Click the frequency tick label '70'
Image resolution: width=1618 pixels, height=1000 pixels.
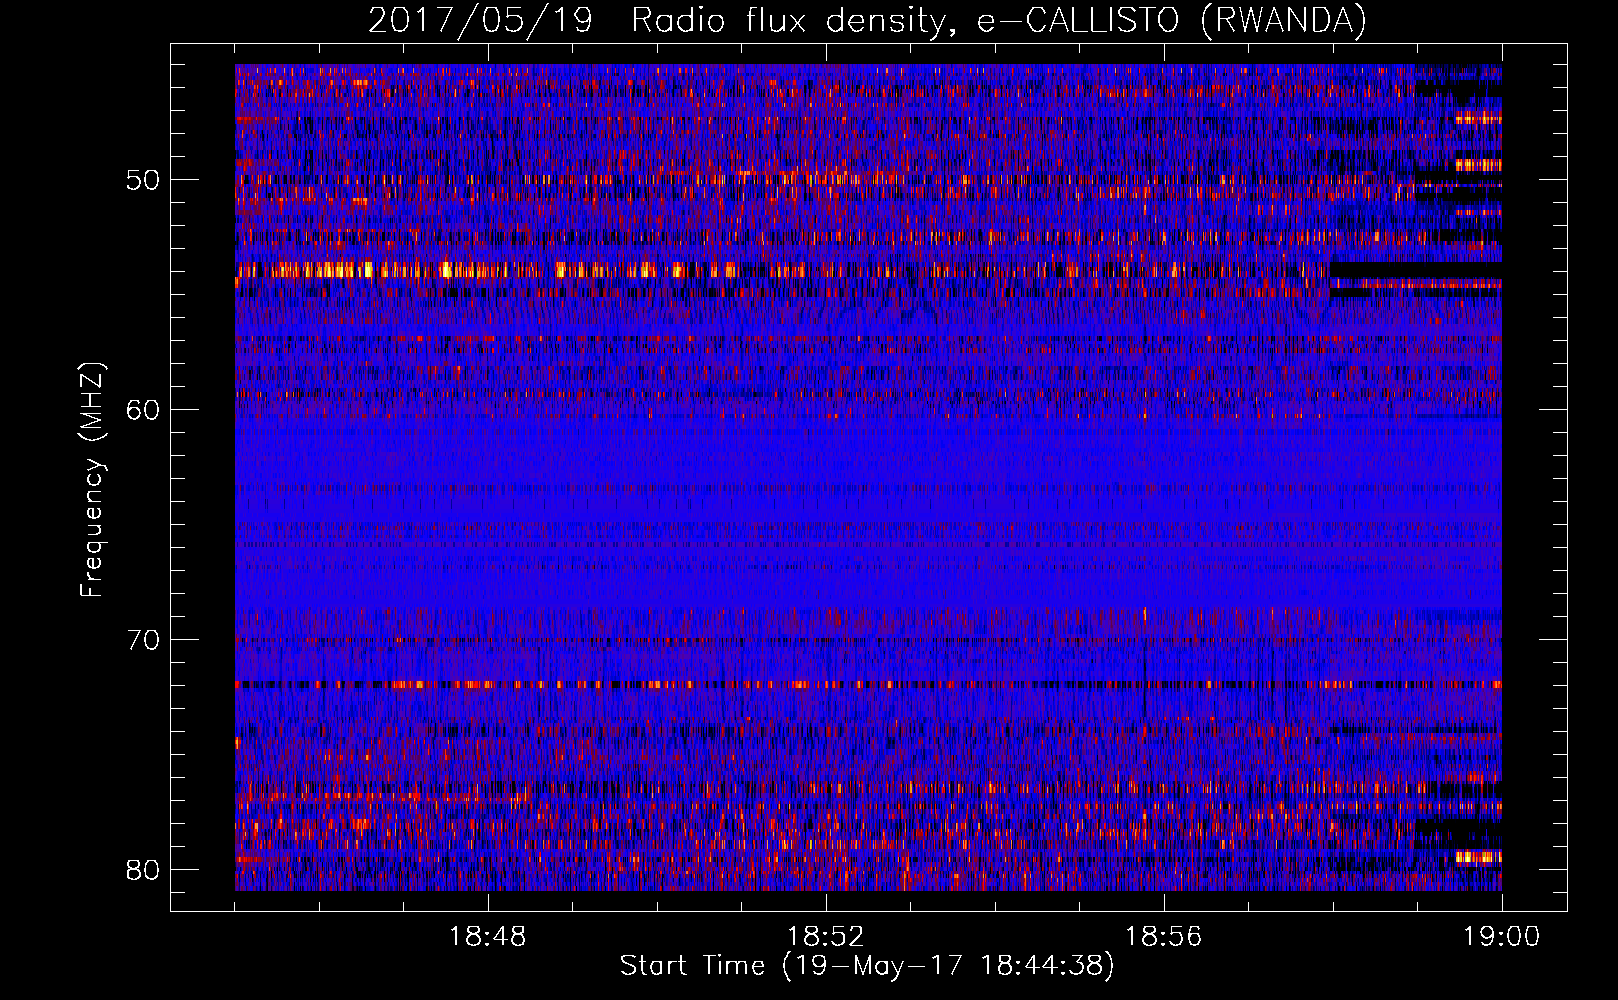pos(143,640)
